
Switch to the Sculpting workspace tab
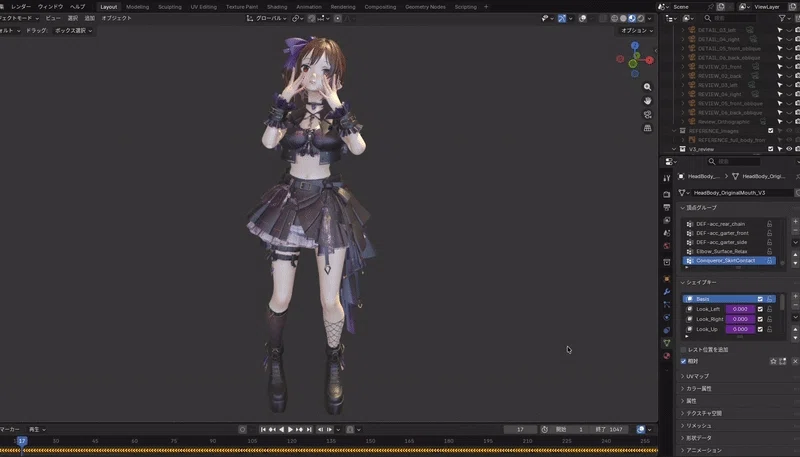169,7
